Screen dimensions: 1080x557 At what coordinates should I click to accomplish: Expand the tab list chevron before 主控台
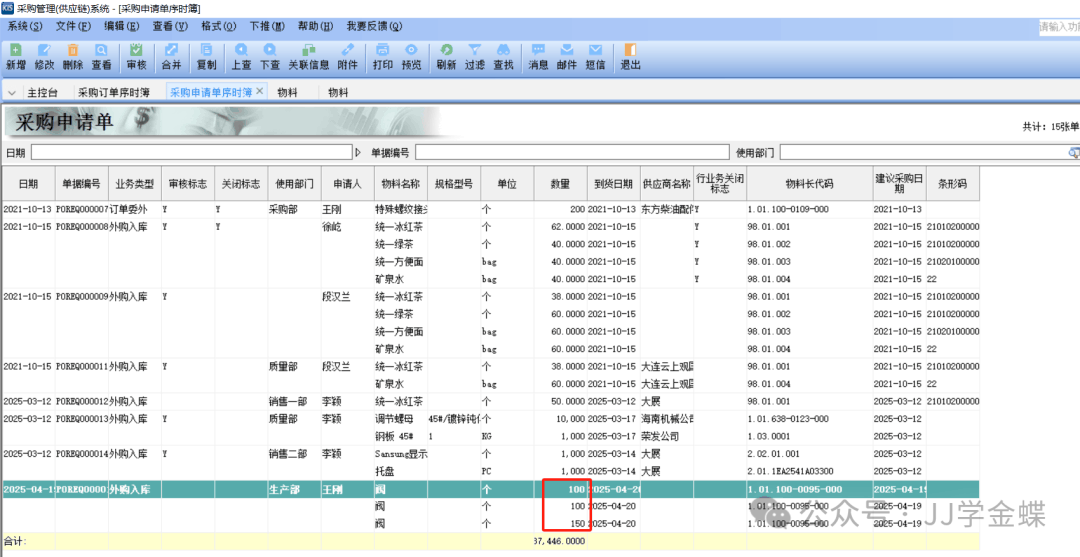pyautogui.click(x=12, y=93)
